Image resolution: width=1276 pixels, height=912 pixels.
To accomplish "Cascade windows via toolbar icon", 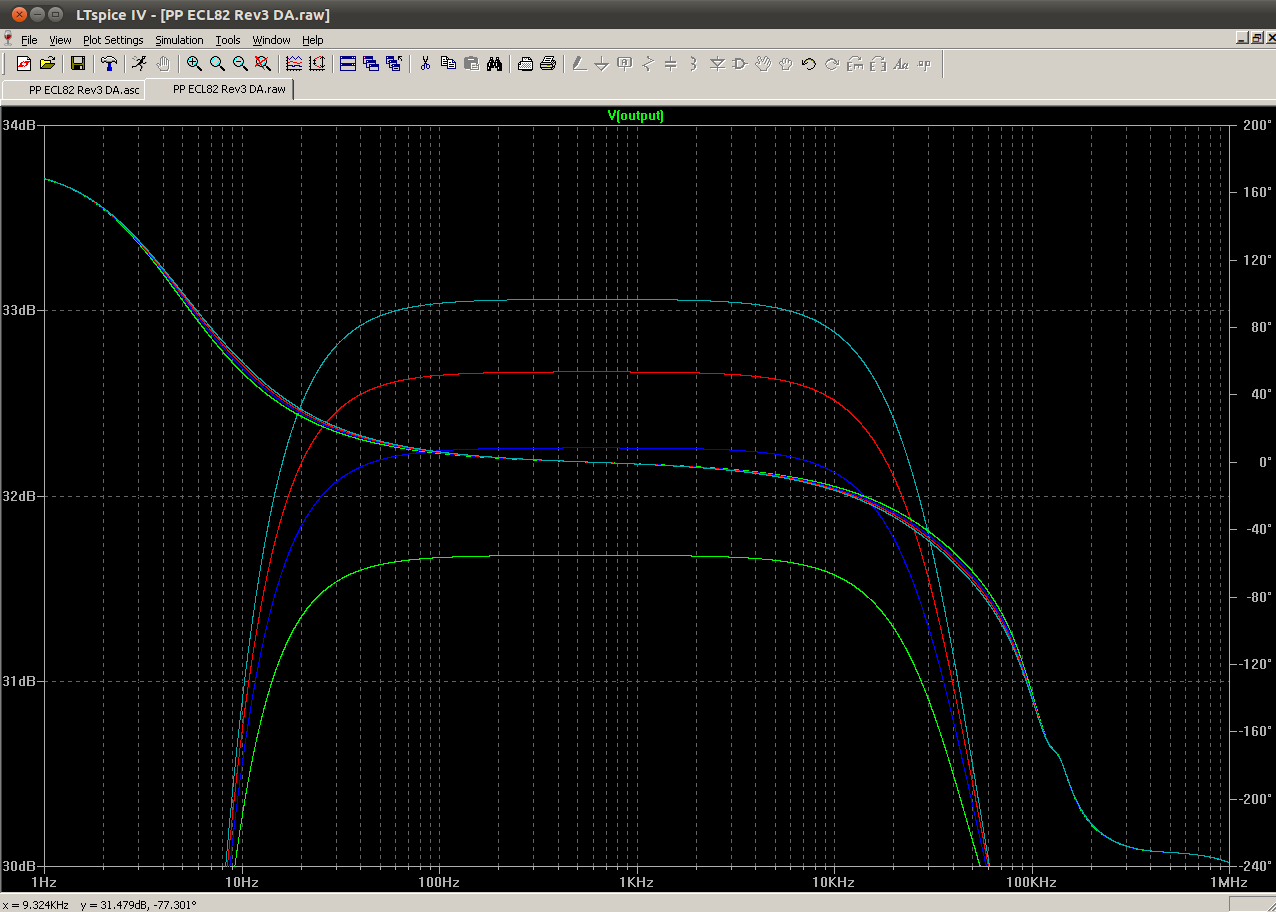I will point(371,64).
